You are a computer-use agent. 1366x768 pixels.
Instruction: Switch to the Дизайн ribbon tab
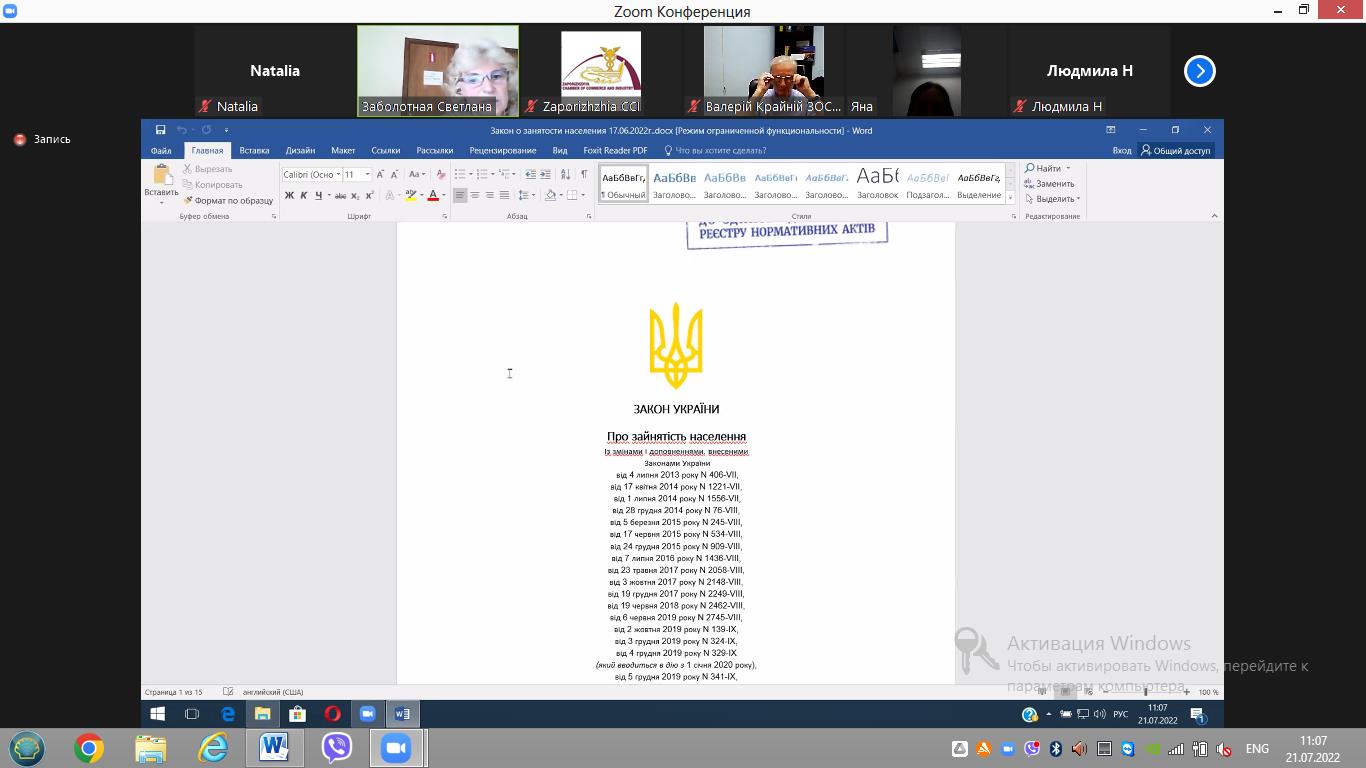point(300,151)
